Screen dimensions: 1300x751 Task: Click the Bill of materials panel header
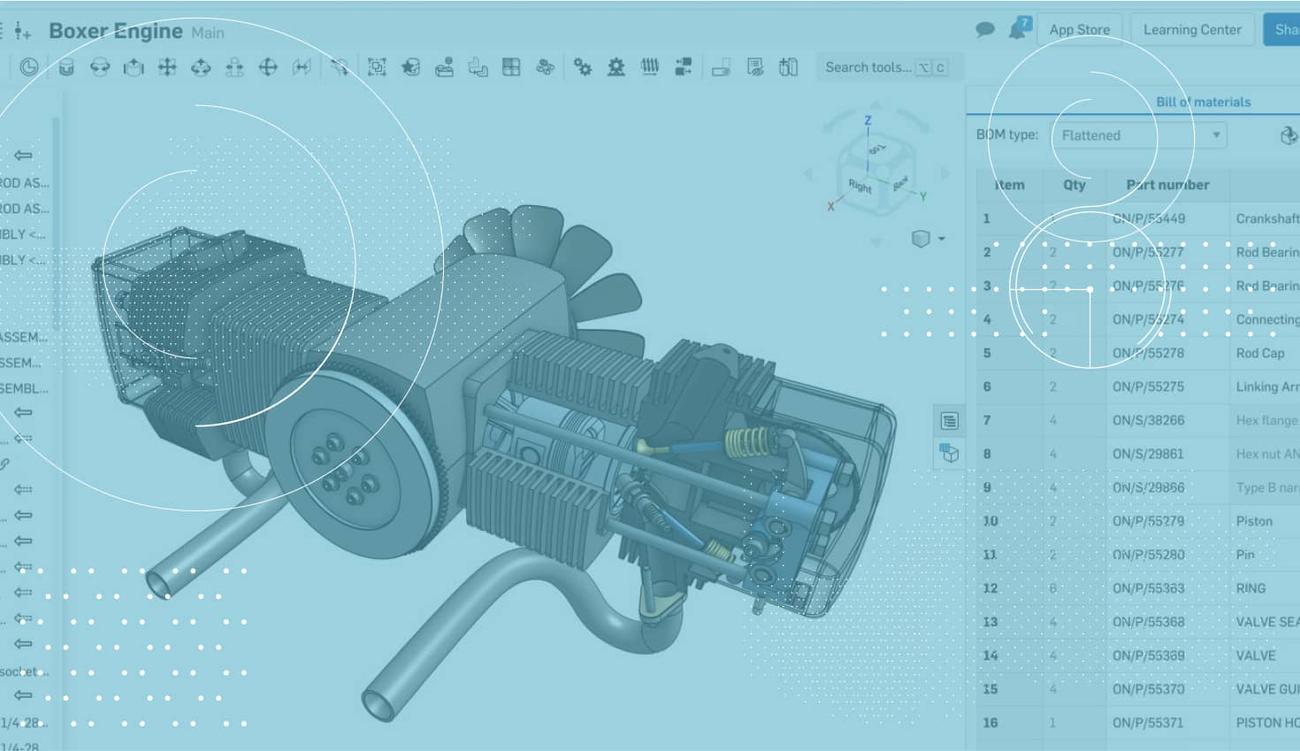coord(1203,101)
